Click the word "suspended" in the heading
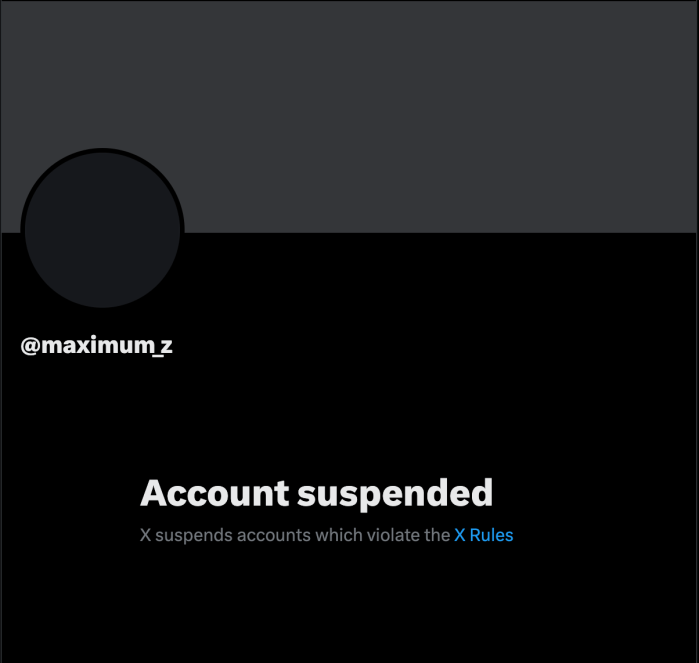Image resolution: width=699 pixels, height=663 pixels. [395, 494]
